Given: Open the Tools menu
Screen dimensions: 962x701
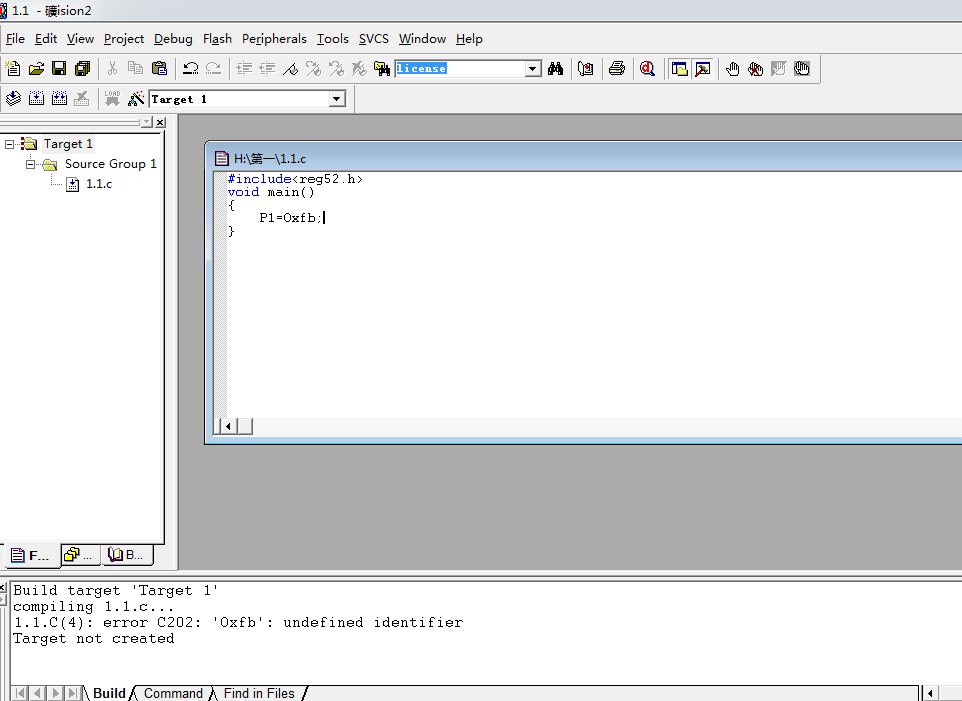Looking at the screenshot, I should [x=333, y=39].
